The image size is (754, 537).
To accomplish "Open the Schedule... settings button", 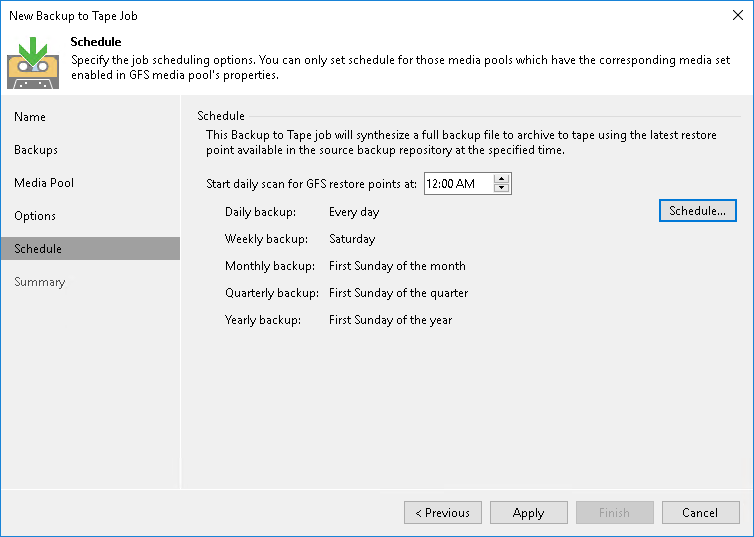I will point(697,211).
